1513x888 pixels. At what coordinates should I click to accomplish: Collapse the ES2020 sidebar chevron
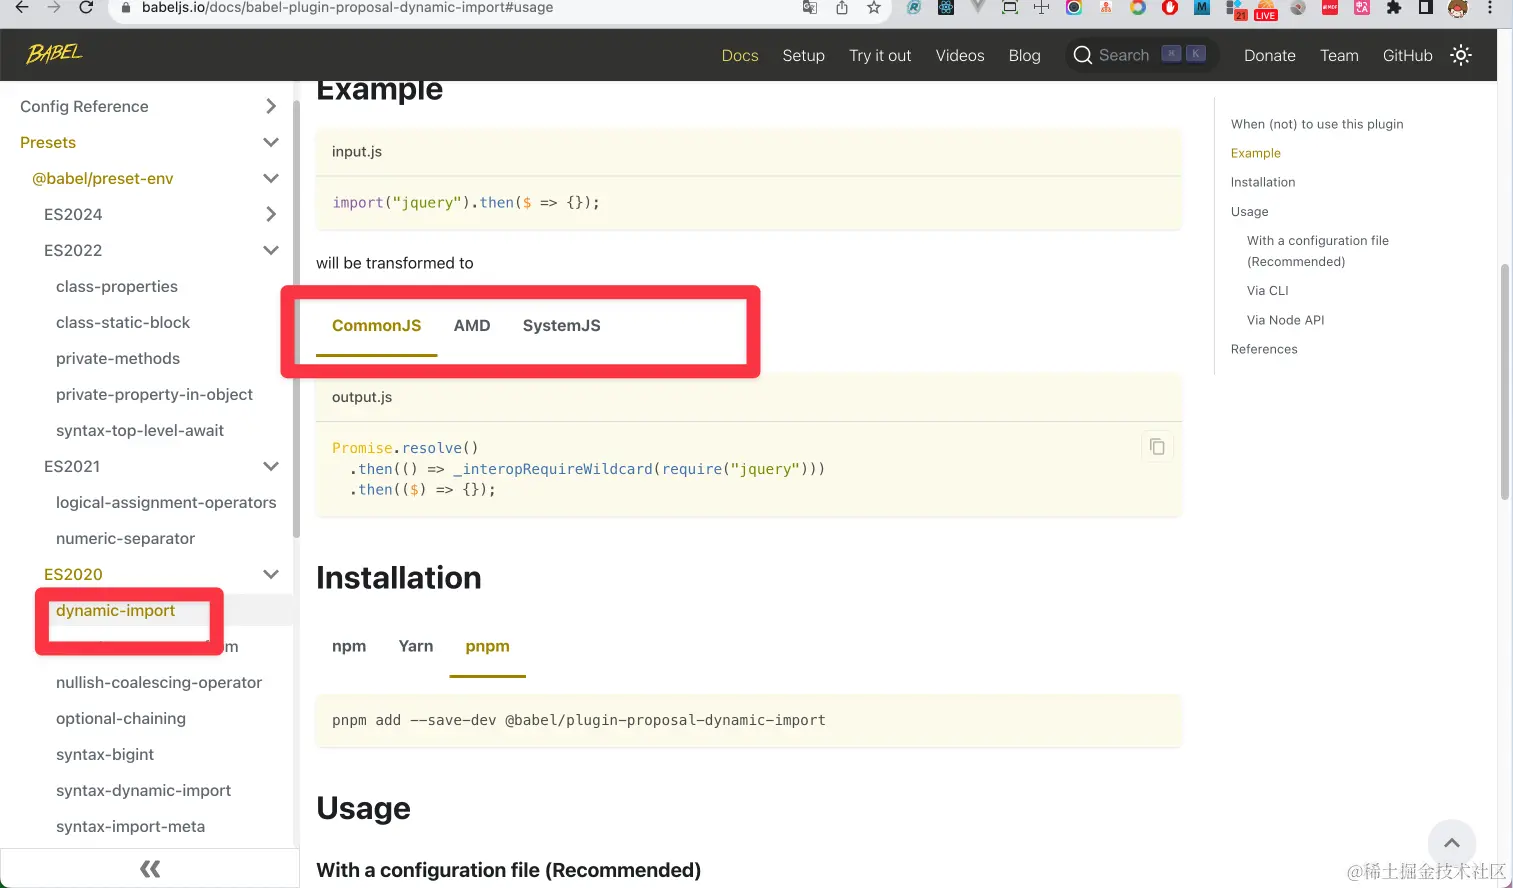(x=270, y=574)
